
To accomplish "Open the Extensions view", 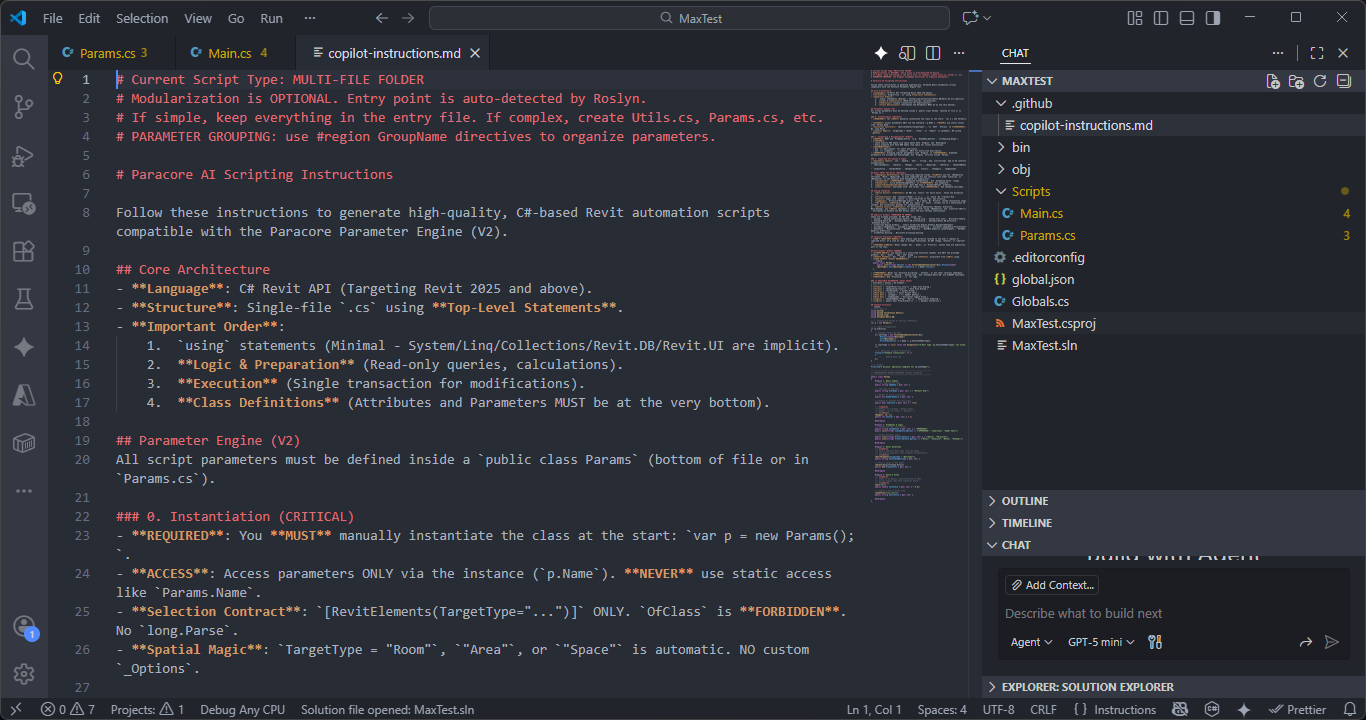I will 24,251.
